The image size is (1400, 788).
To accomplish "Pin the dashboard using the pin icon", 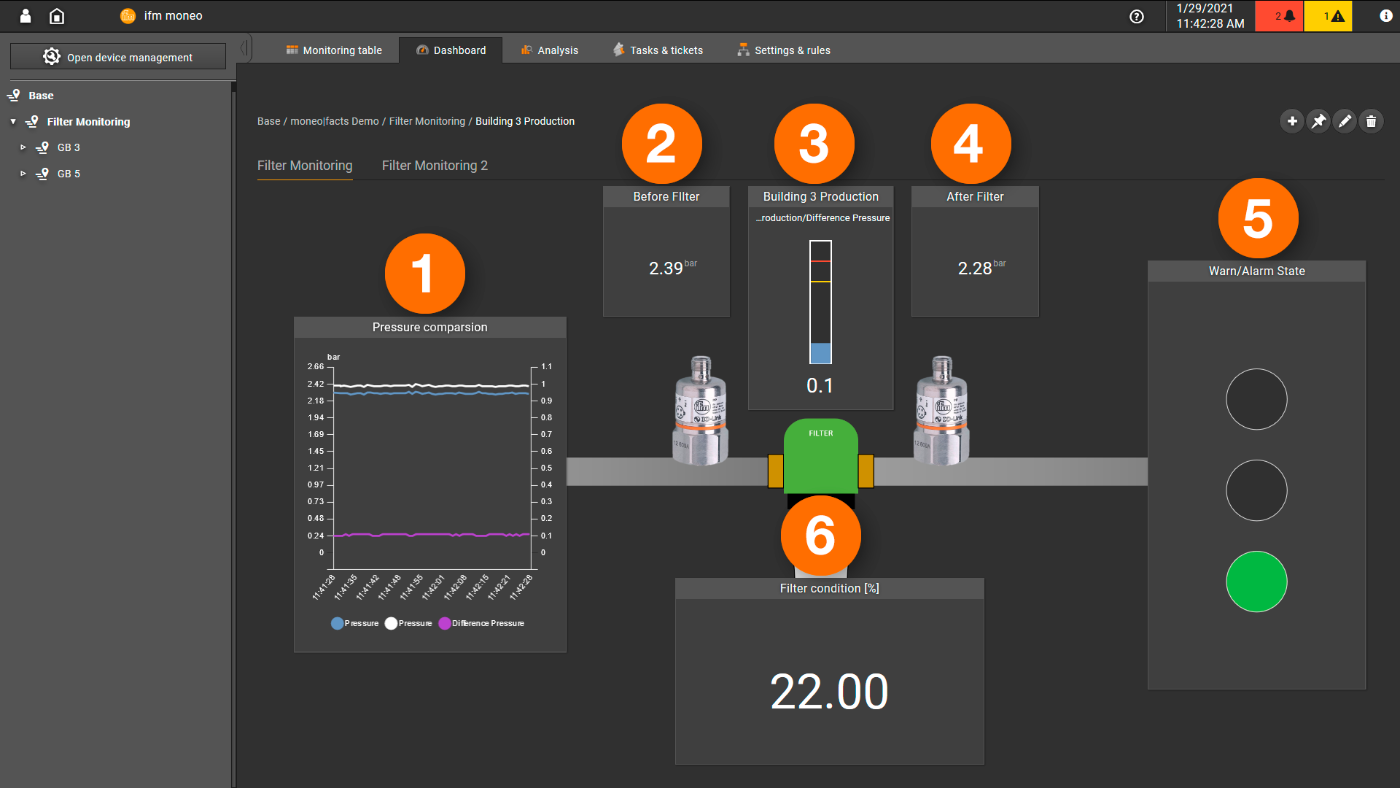I will 1318,120.
